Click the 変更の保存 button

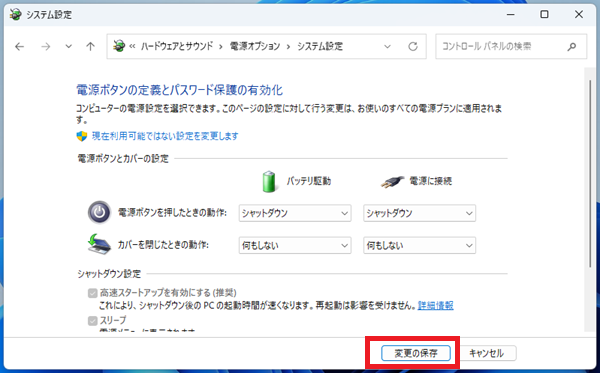click(416, 353)
